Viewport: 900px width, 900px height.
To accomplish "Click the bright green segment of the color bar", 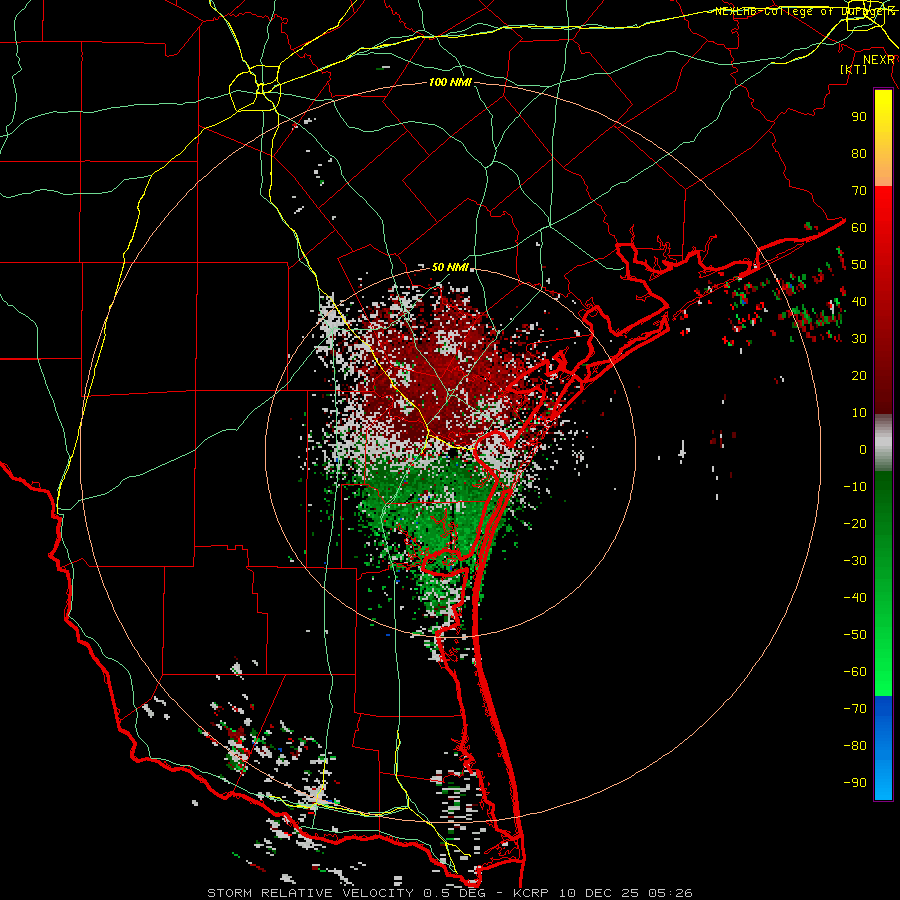I will point(883,660).
